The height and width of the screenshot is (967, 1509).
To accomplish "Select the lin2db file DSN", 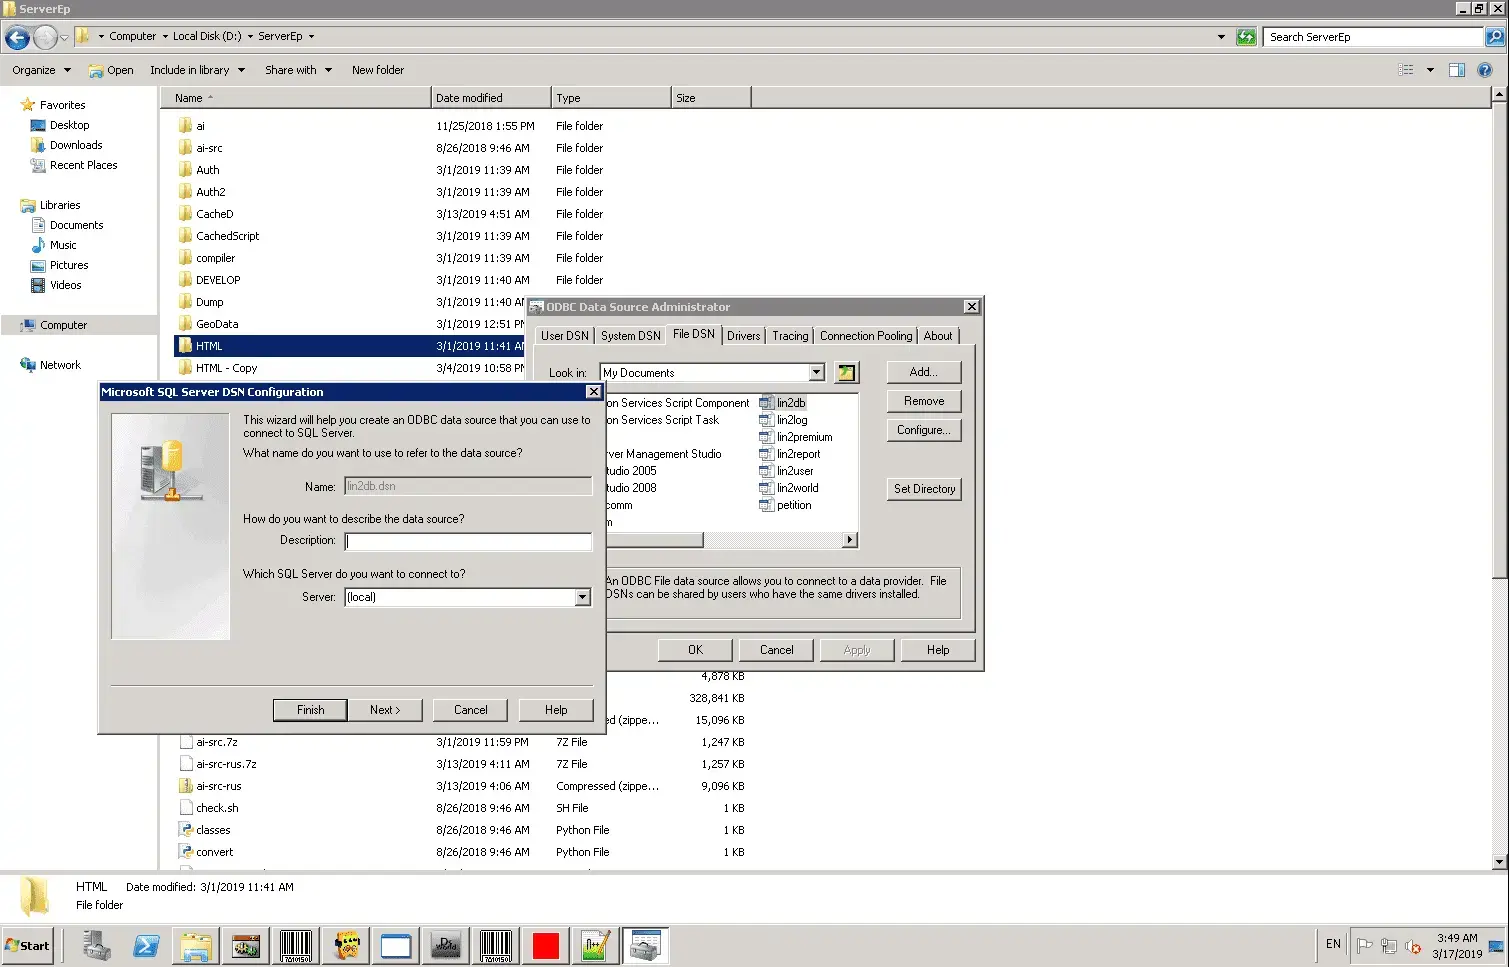I will tap(783, 403).
